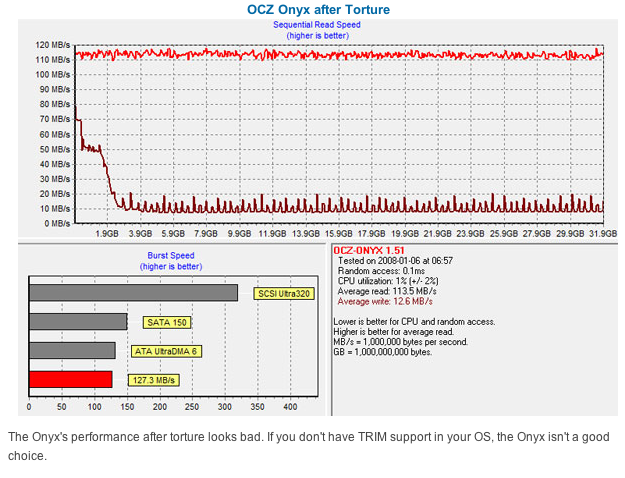Viewport: 625px width, 478px height.
Task: Click 'MB/s = 1,000,000 bytes per second.'
Action: 401,342
